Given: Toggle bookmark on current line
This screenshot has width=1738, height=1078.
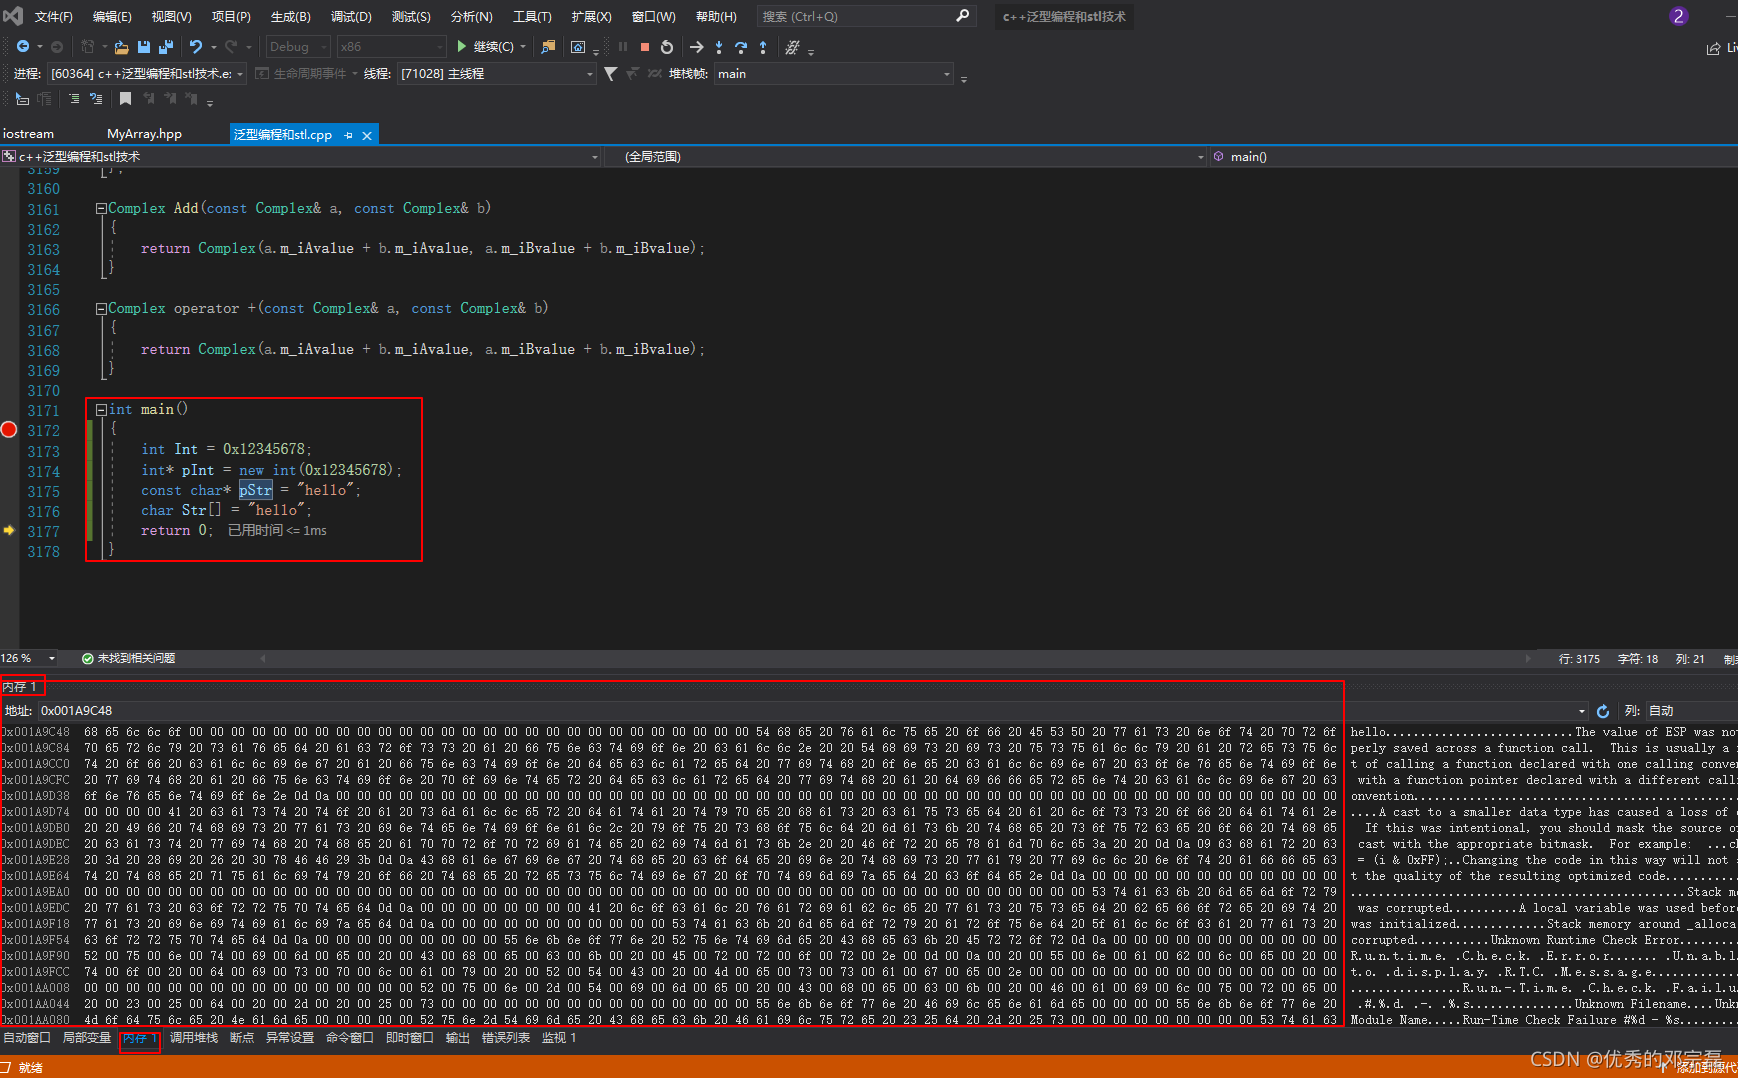Looking at the screenshot, I should pos(125,99).
